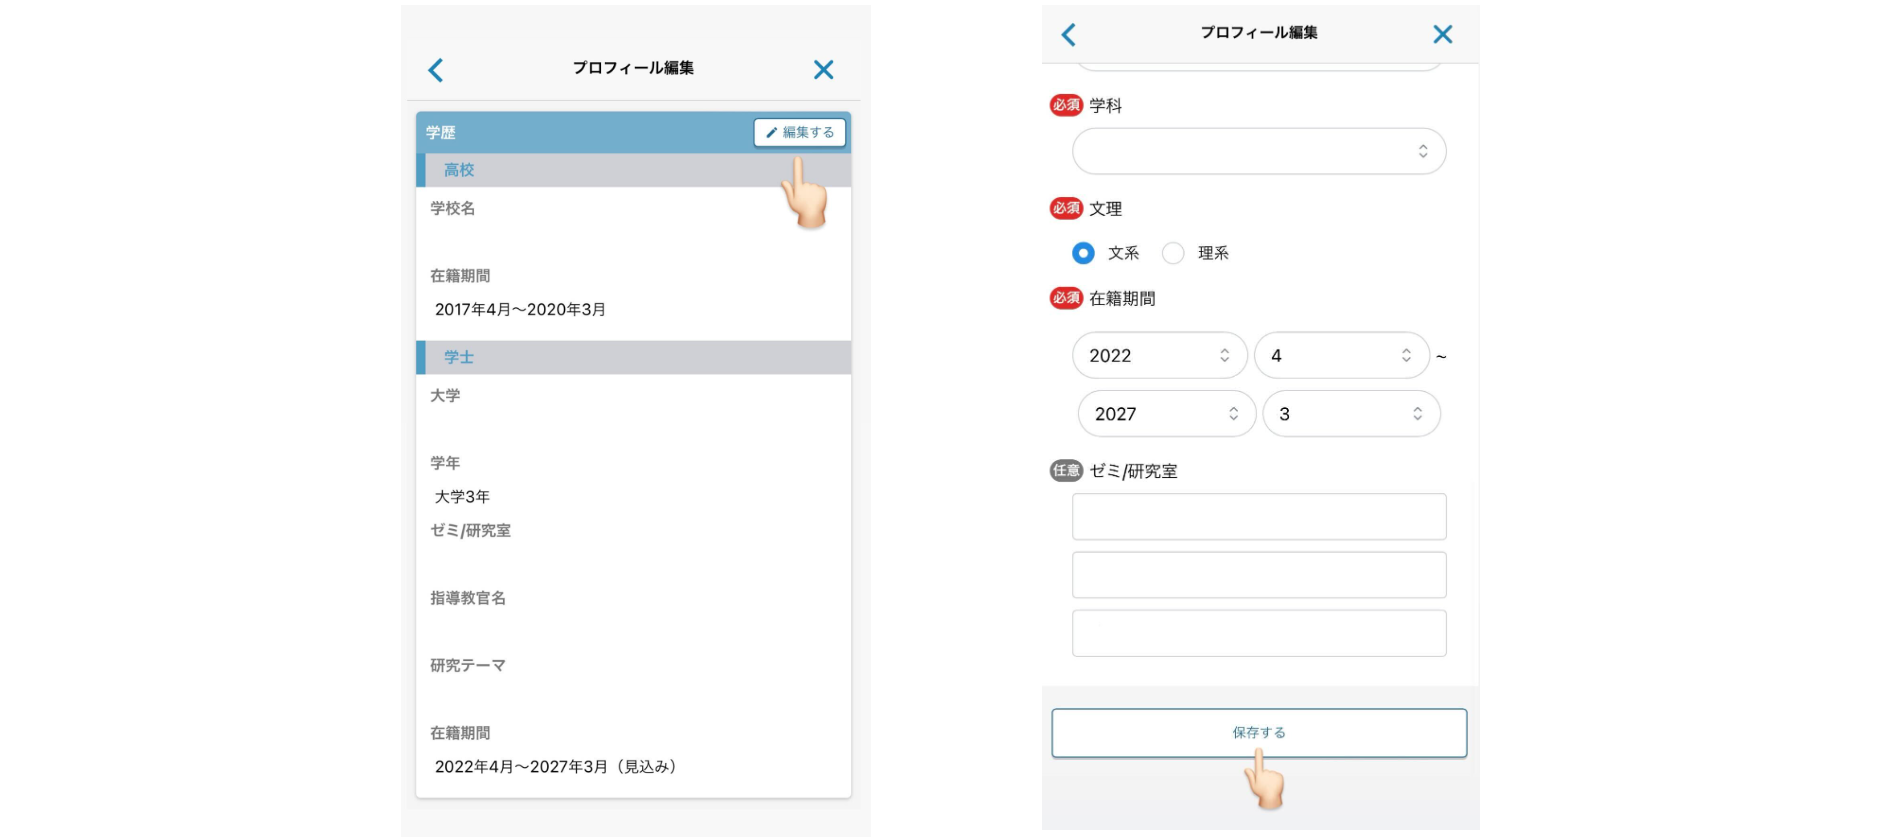Click the left phone's プロフィール編集 title
Viewport: 1896px width, 837px height.
point(633,68)
